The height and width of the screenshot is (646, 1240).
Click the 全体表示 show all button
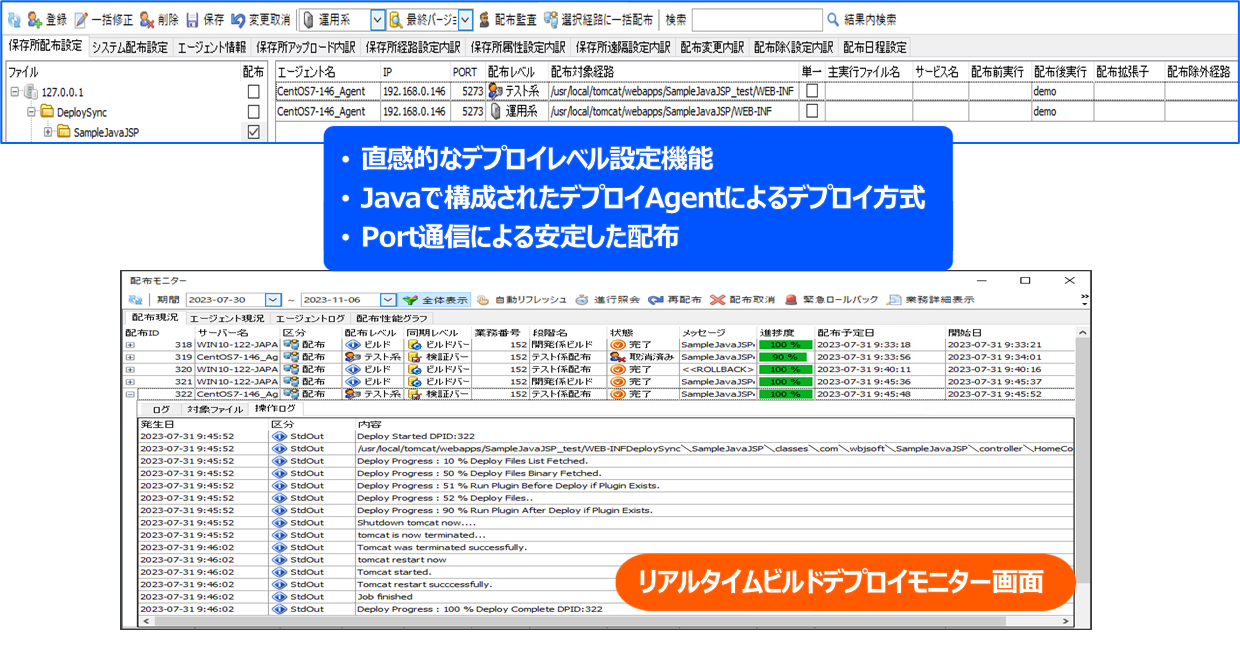click(x=435, y=299)
